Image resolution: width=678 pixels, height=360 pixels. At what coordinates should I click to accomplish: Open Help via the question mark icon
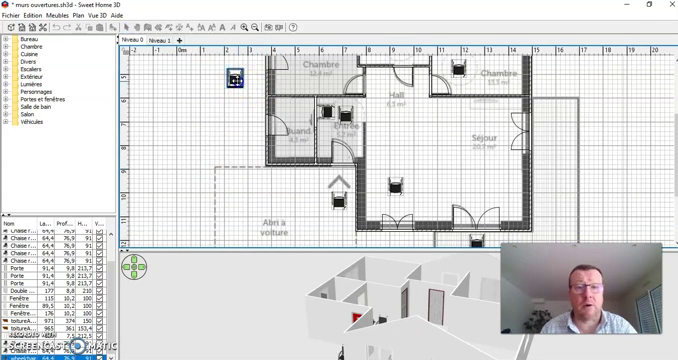click(293, 27)
